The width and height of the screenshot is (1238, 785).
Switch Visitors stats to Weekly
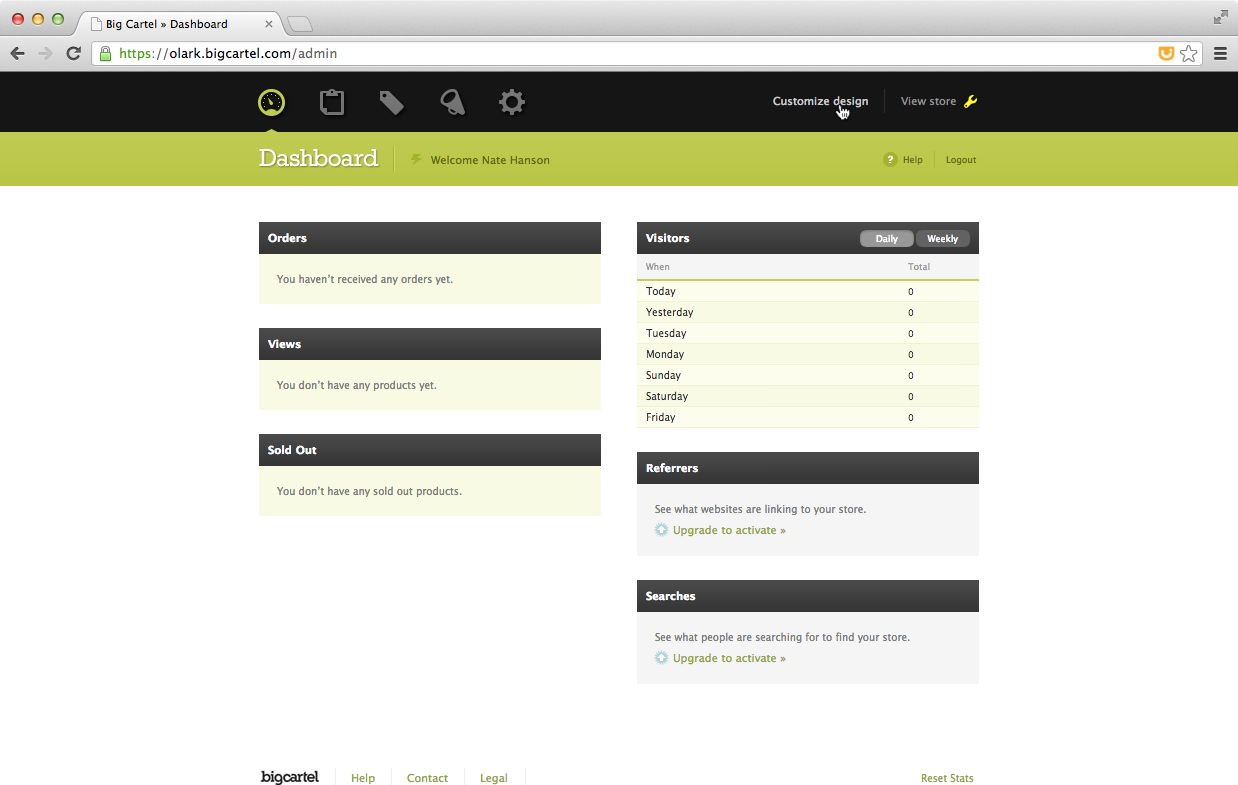click(x=941, y=238)
